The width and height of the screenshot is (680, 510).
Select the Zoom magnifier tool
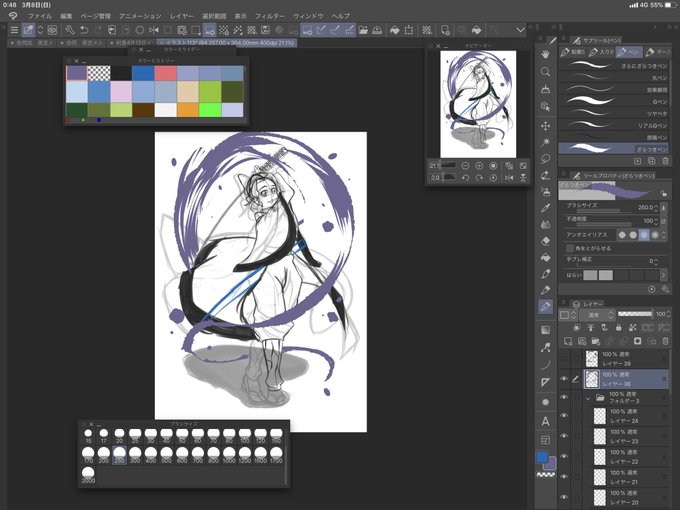pos(546,72)
